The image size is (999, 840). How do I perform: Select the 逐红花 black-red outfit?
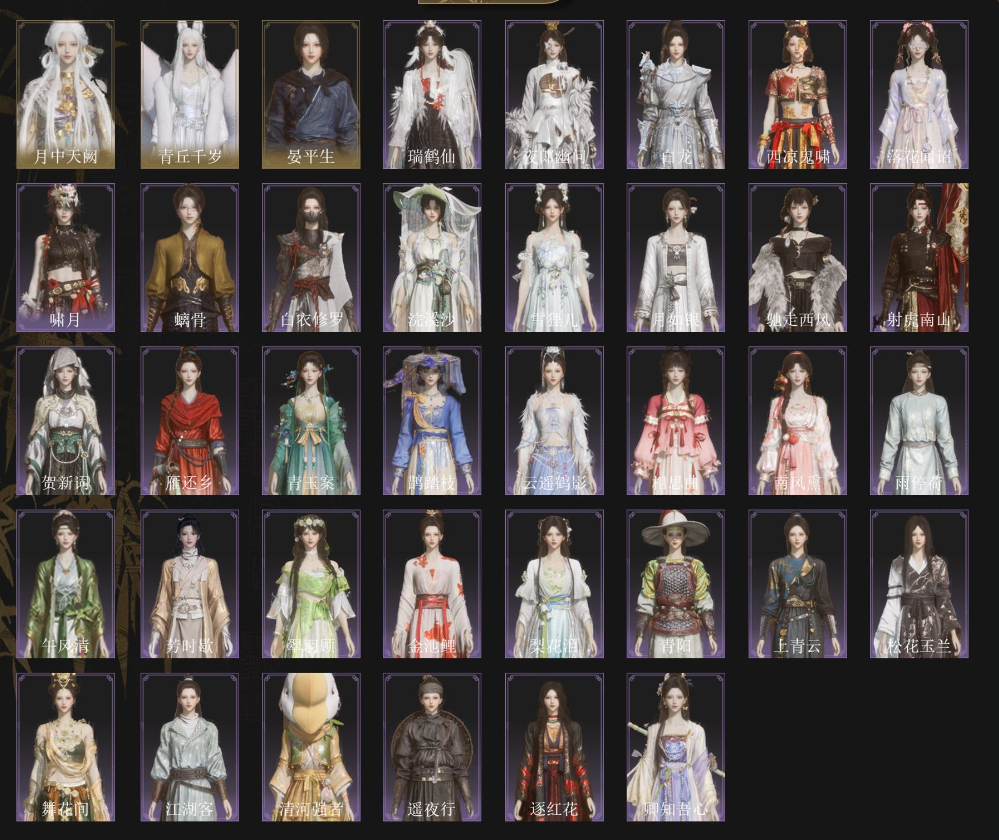click(x=554, y=747)
